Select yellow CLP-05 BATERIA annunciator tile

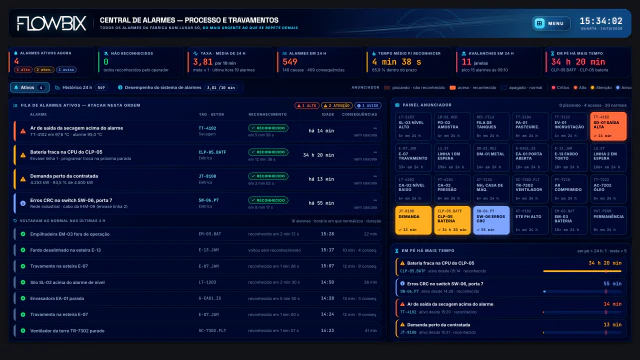[x=452, y=220]
